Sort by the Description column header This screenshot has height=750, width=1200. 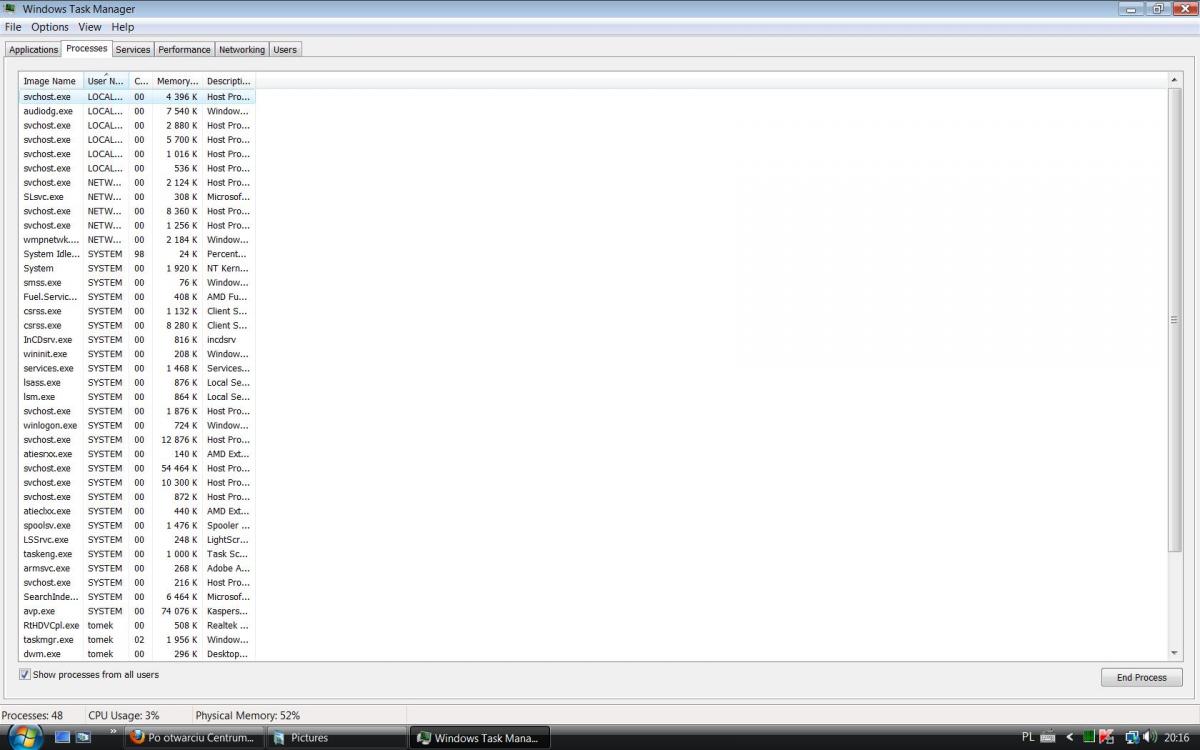[x=229, y=81]
